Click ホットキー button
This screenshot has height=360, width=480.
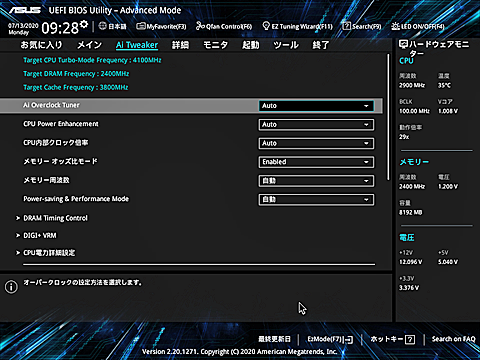tap(393, 339)
